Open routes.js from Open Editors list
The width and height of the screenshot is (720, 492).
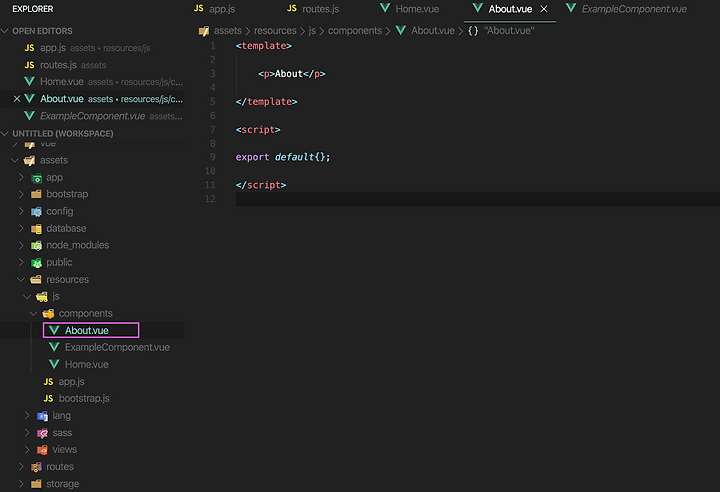pos(92,65)
